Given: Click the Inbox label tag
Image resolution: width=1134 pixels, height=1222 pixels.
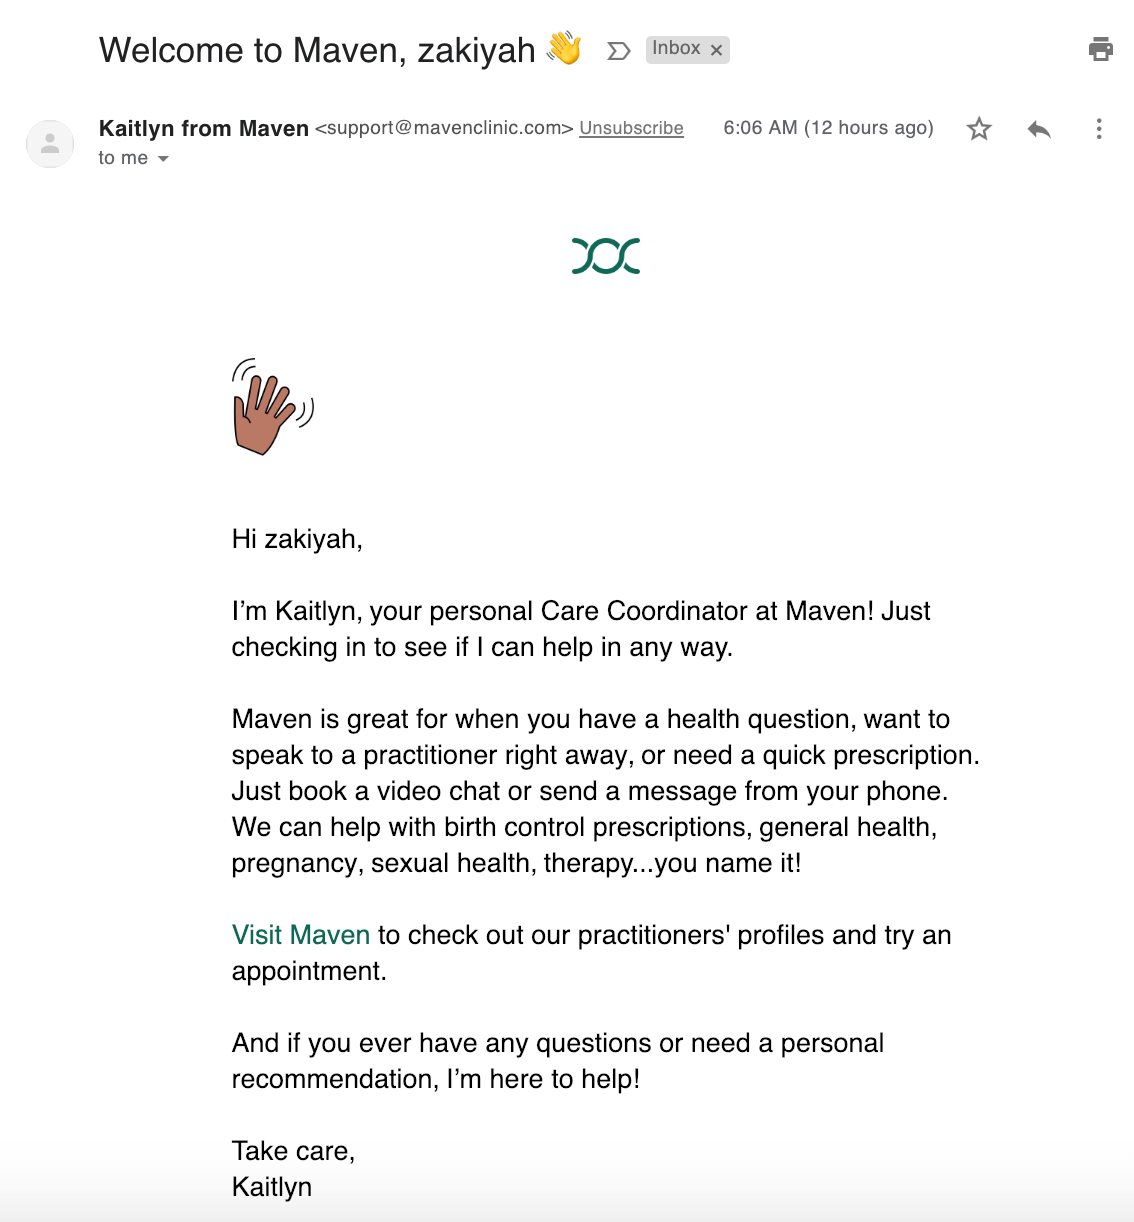Looking at the screenshot, I should pos(677,49).
